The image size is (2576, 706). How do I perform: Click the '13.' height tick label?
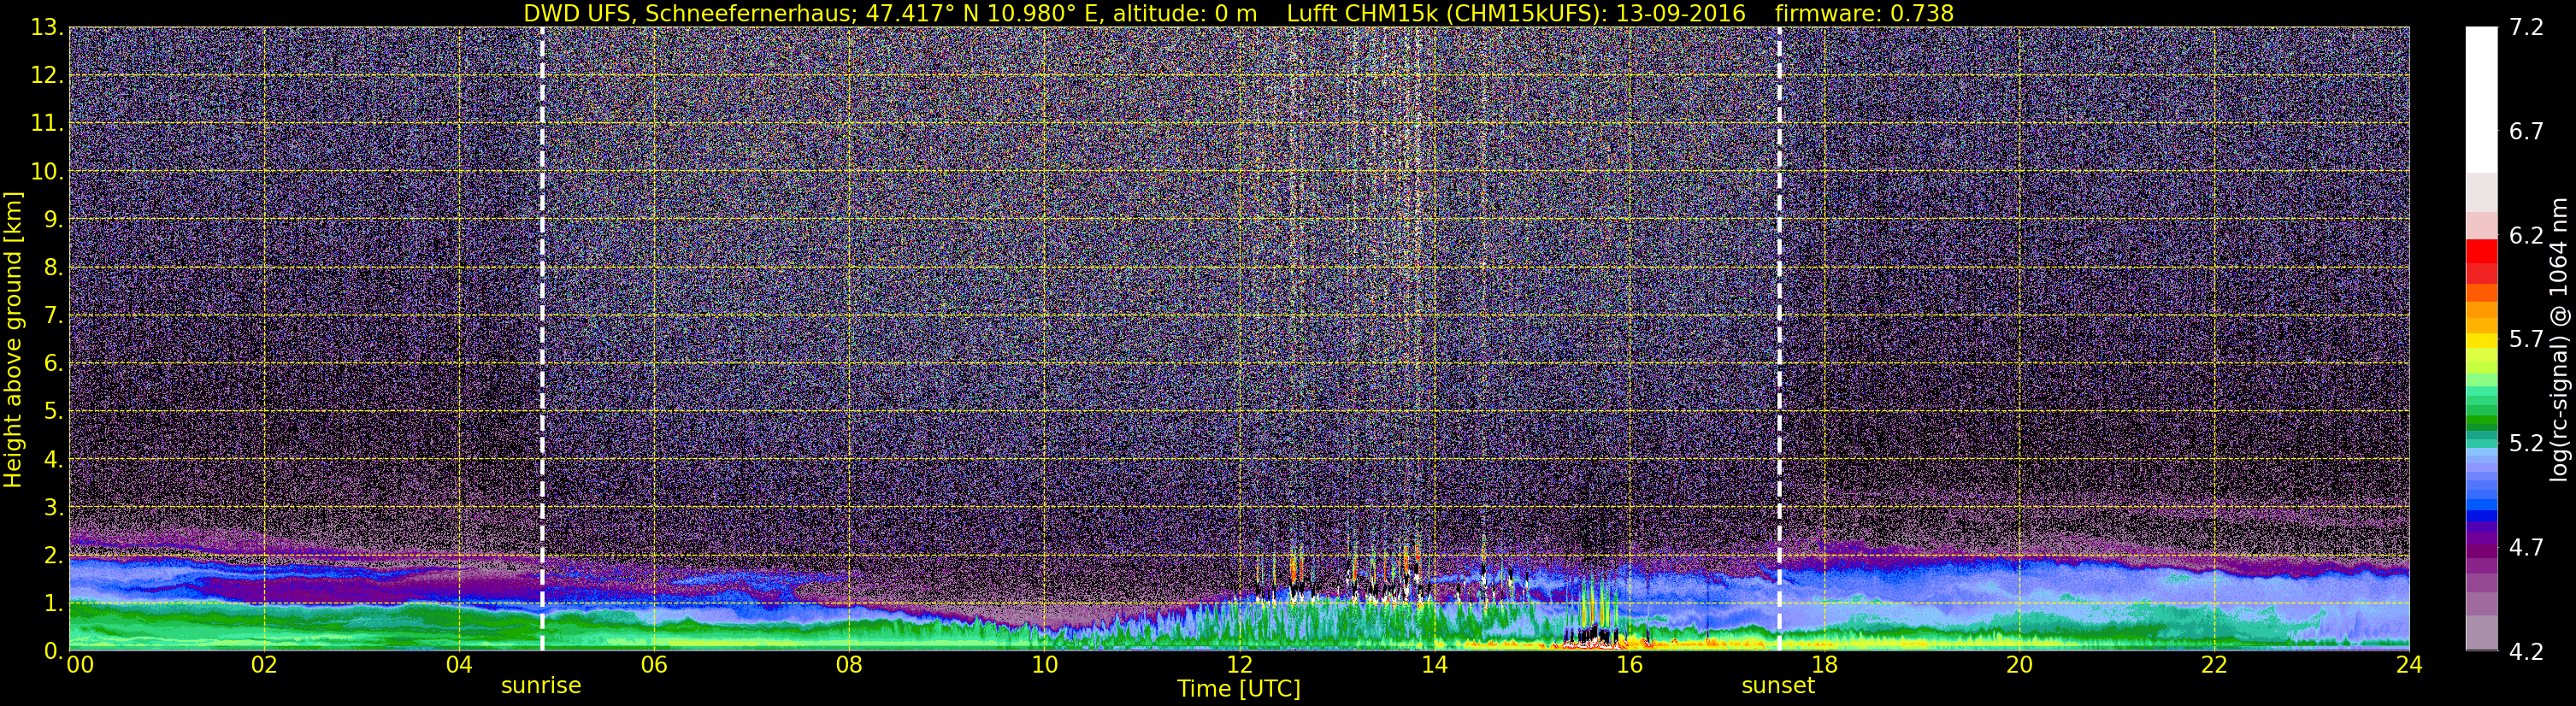tap(47, 27)
